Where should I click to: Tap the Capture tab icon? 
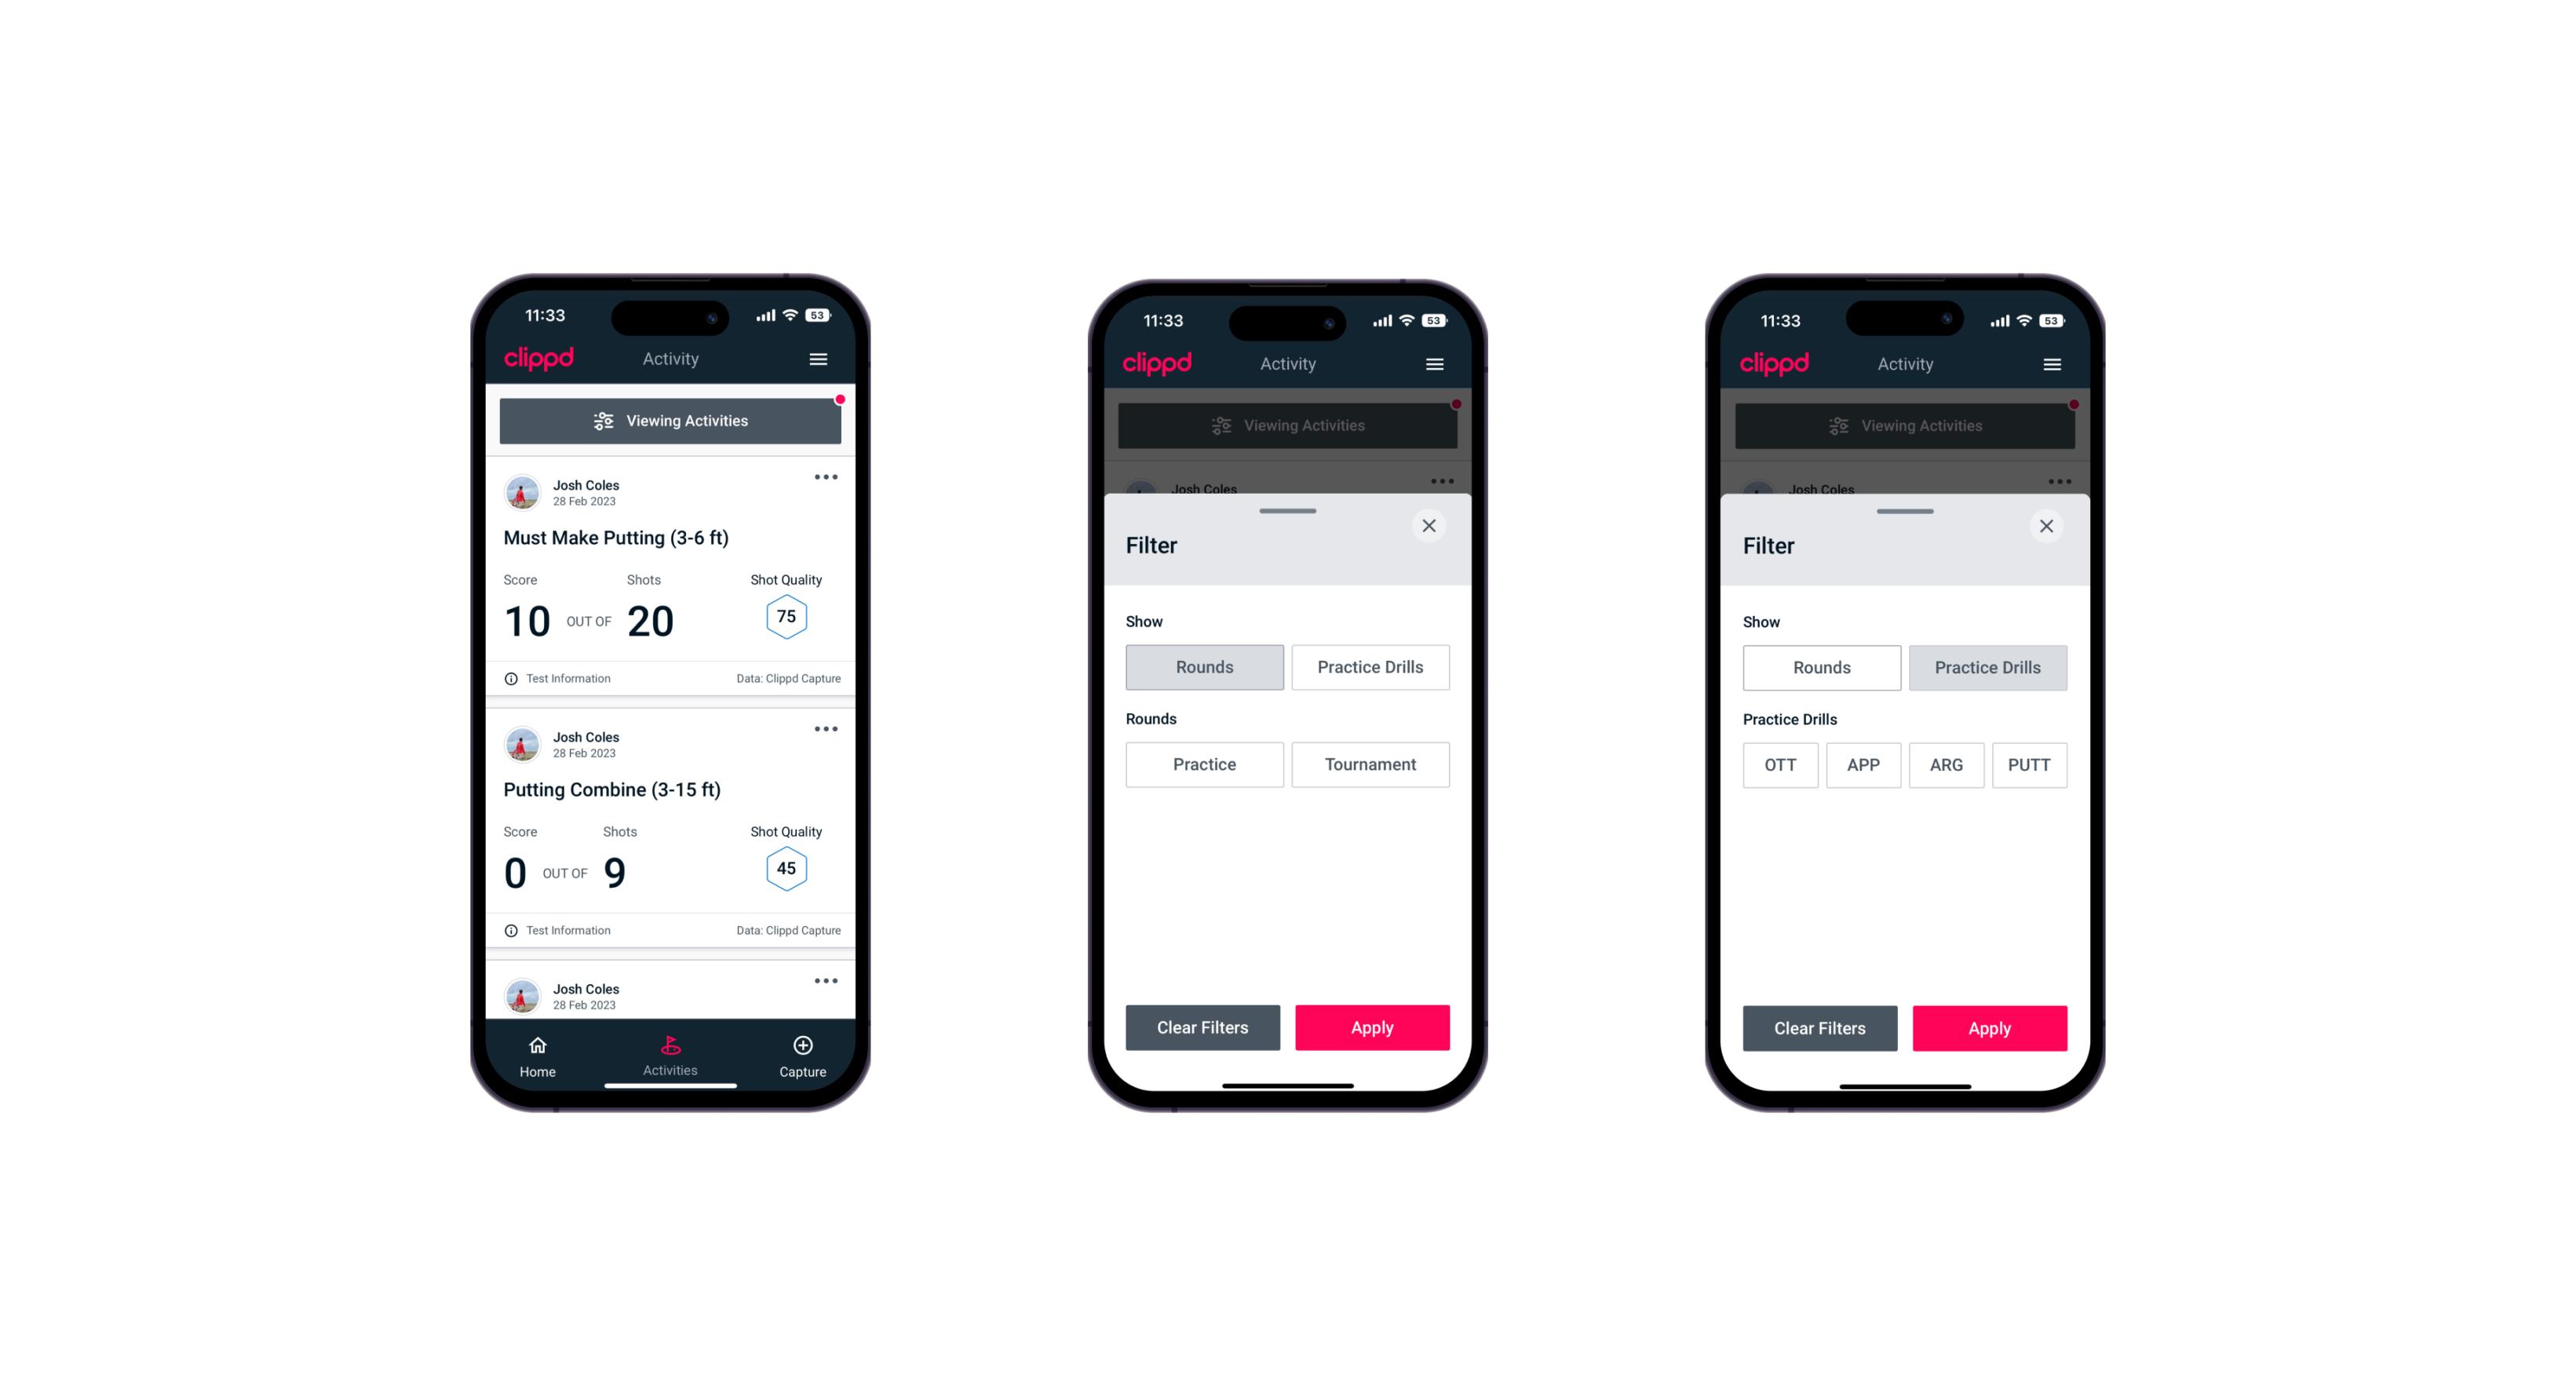[x=806, y=1046]
